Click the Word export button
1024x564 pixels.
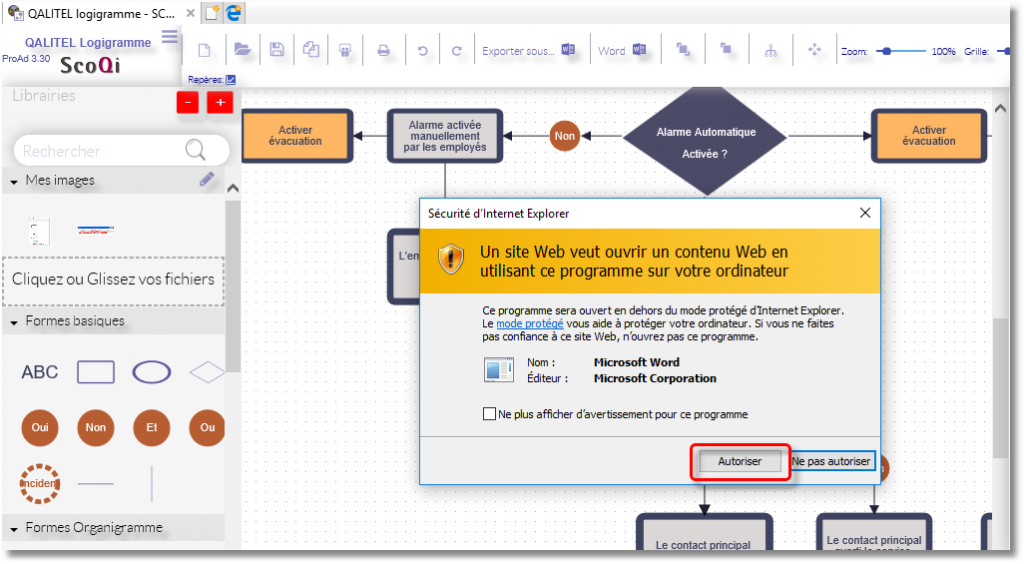[x=622, y=50]
